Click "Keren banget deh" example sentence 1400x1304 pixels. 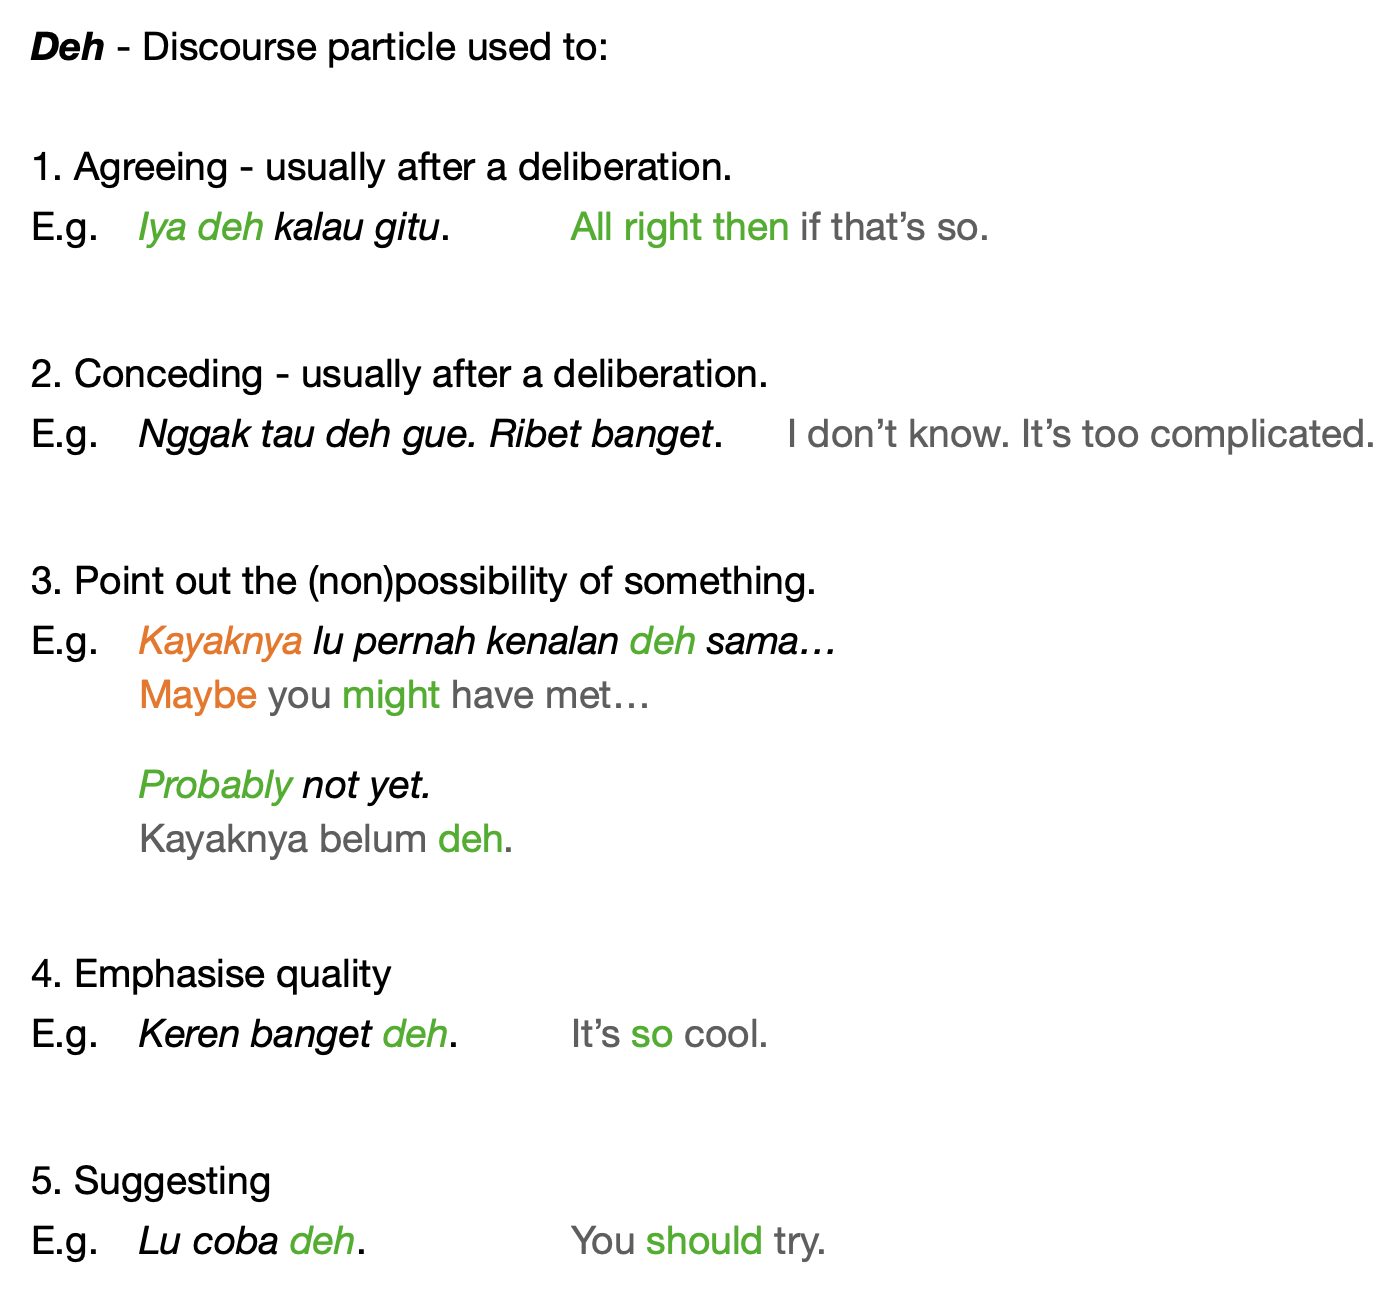(297, 1034)
